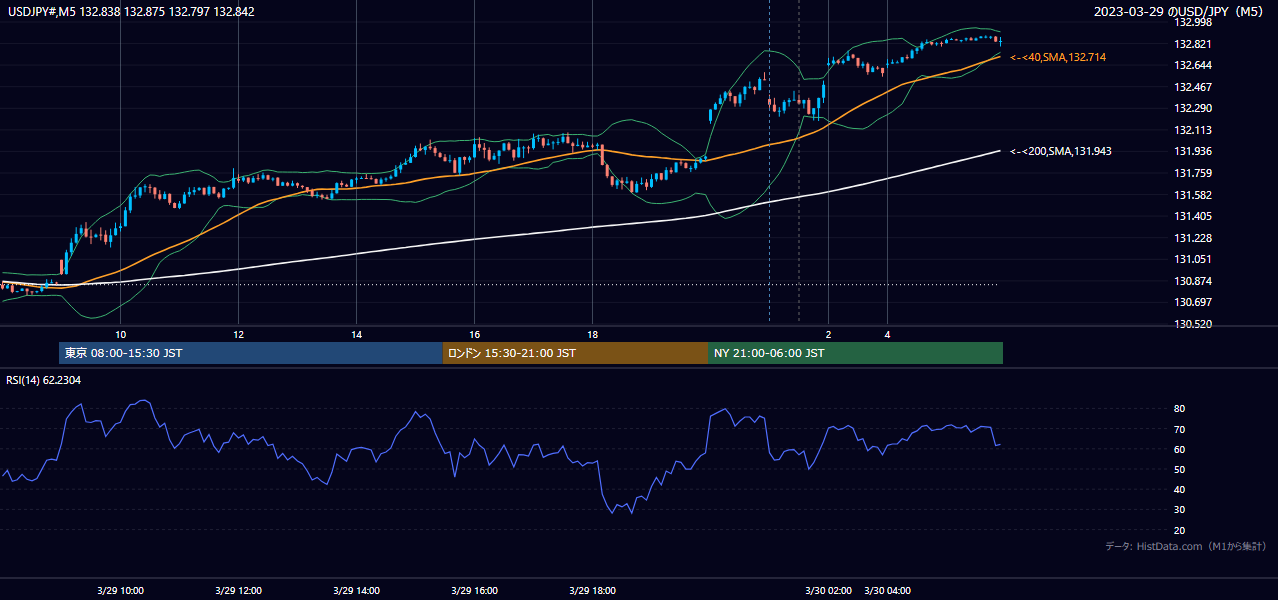Click the price axis value 130.697
This screenshot has height=600, width=1278.
1192,303
